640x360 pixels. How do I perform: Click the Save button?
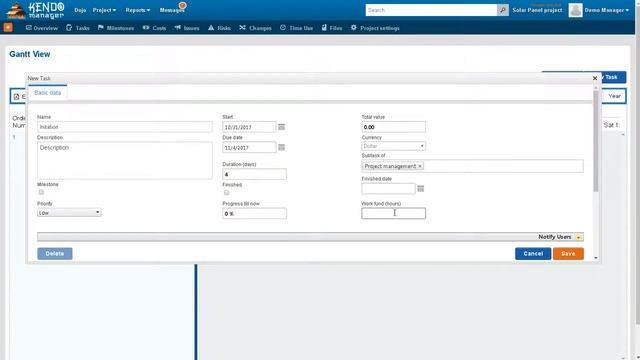[x=568, y=253]
